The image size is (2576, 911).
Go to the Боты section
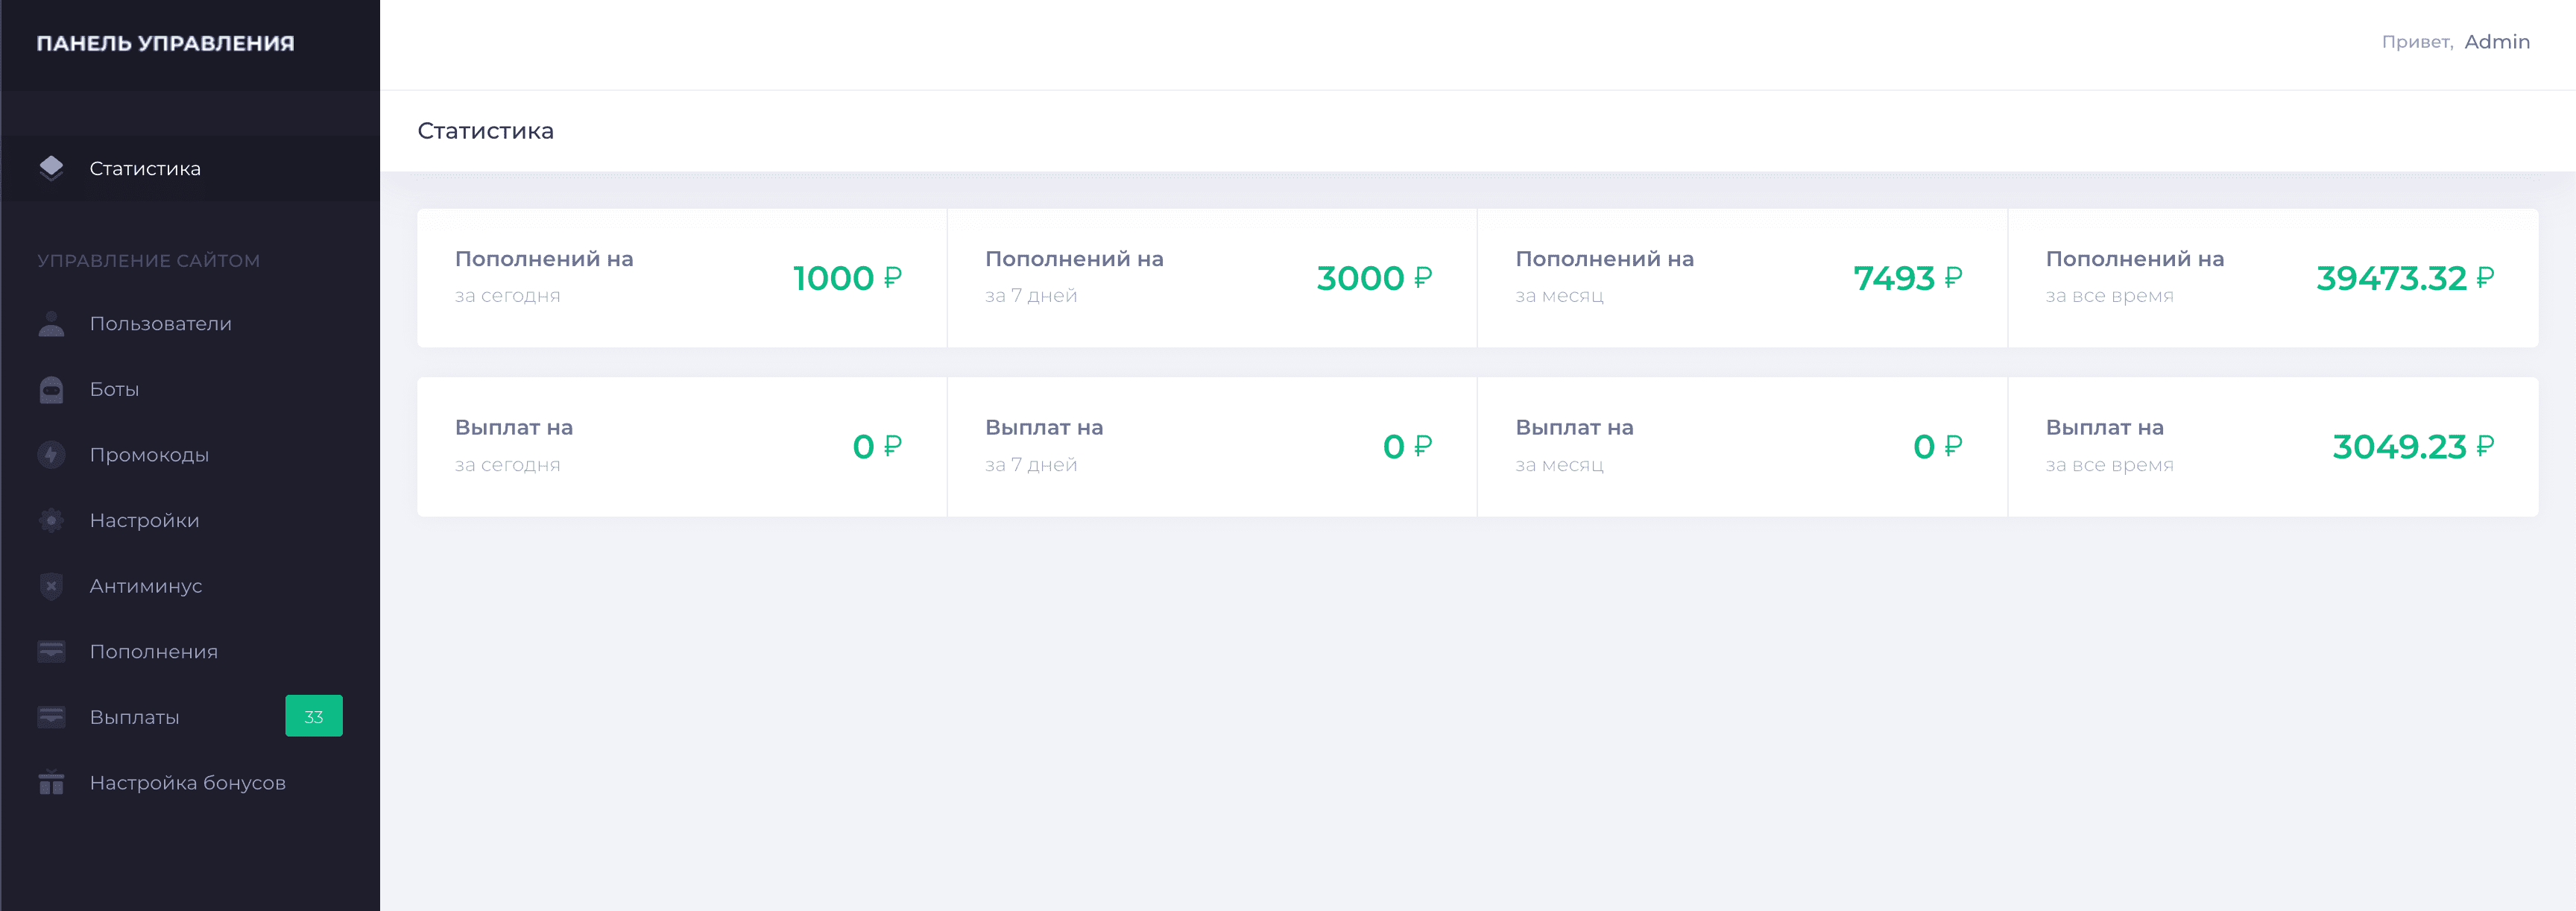pyautogui.click(x=114, y=389)
